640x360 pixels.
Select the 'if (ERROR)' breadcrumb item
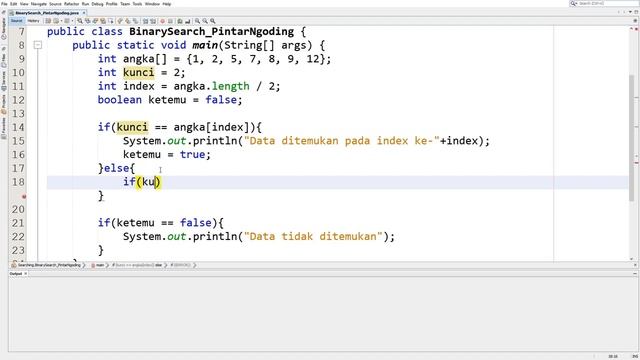181,265
